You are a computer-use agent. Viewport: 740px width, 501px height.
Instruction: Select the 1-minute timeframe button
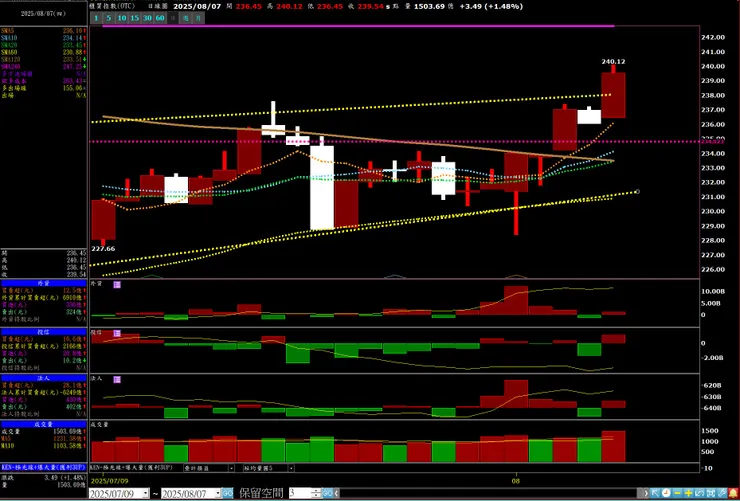pyautogui.click(x=96, y=18)
